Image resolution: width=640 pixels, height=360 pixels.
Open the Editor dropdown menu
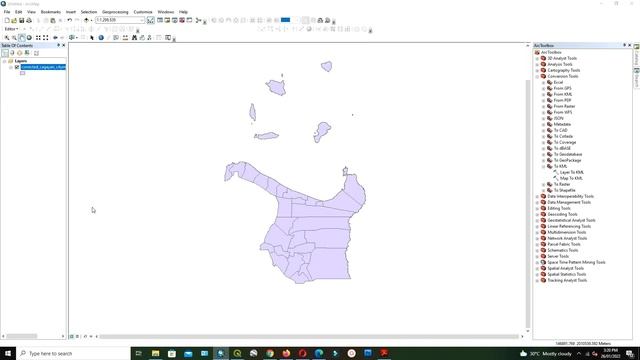[11, 29]
